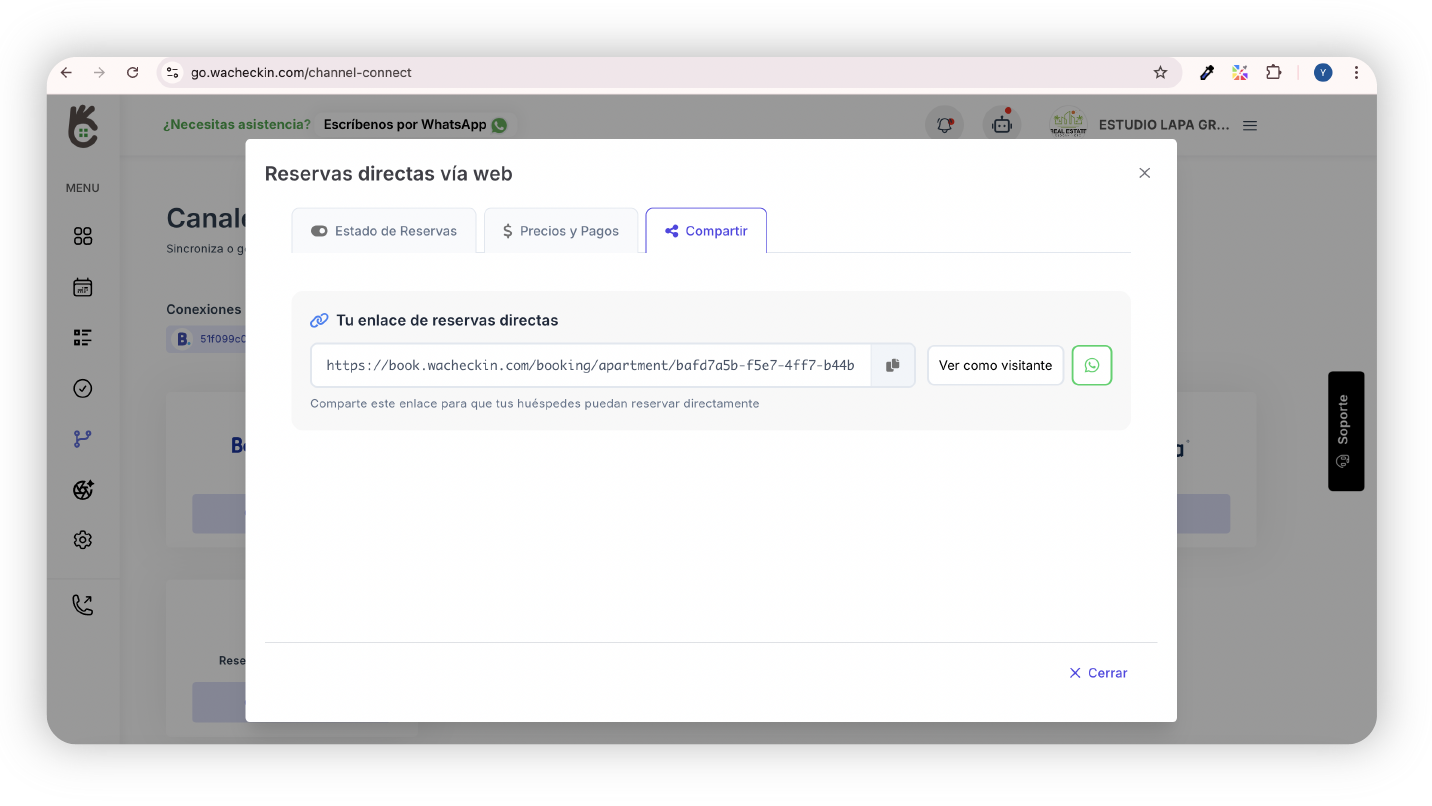Screen dimensions: 1432x806
Task: Share booking link via WhatsApp button
Action: point(1091,366)
